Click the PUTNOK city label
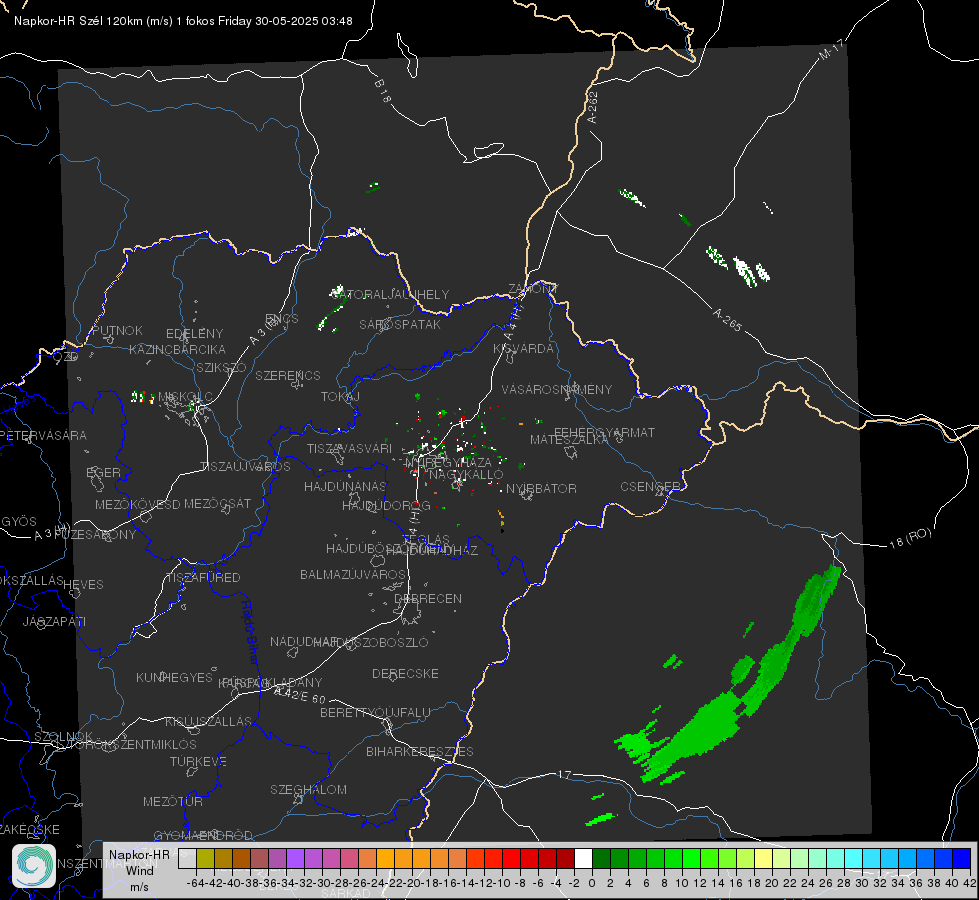 (117, 330)
